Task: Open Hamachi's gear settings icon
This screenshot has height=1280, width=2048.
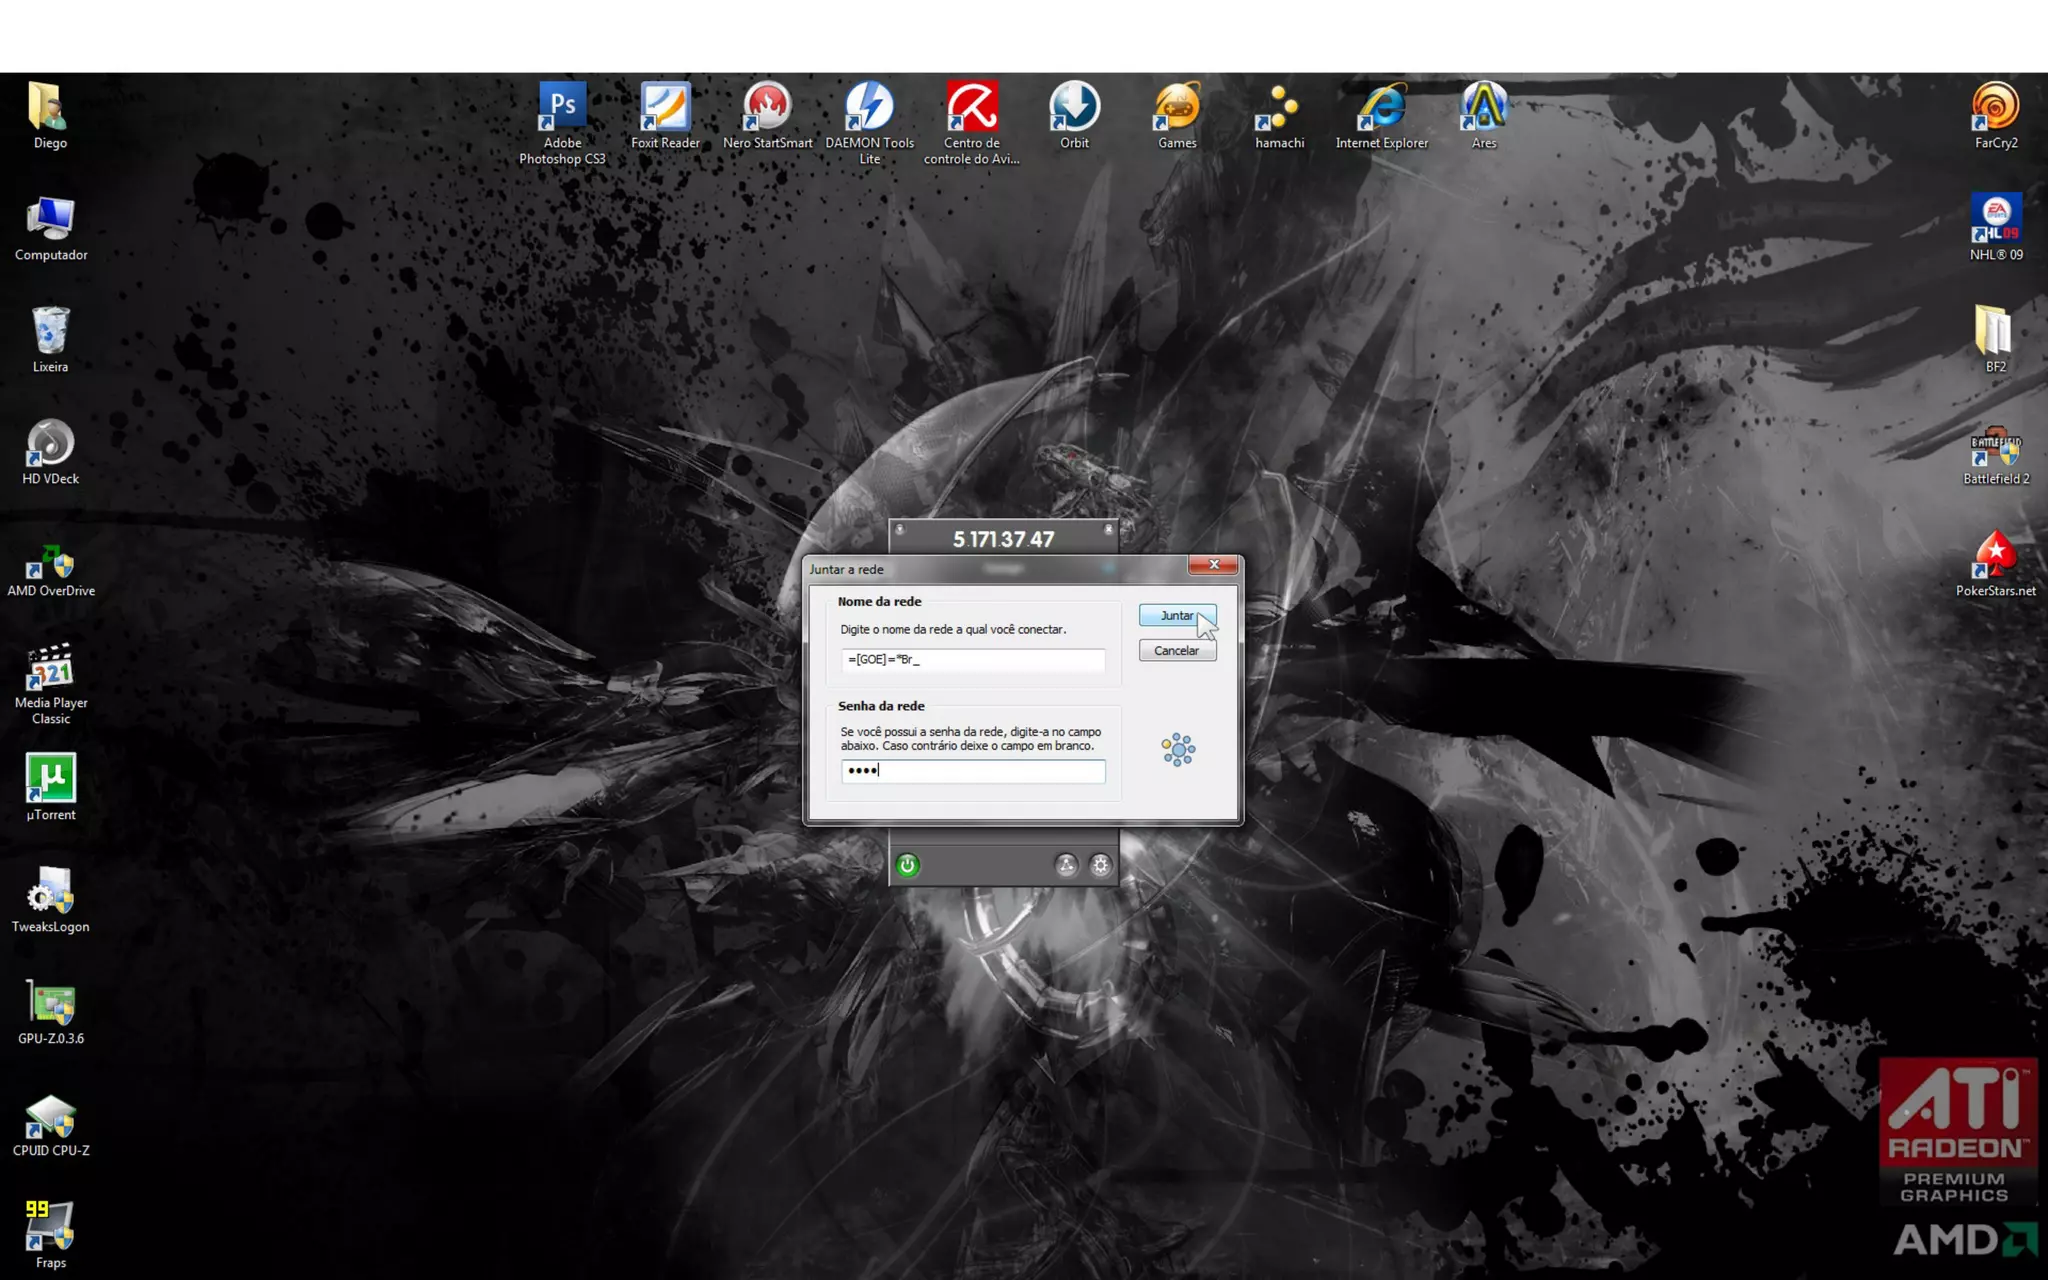Action: click(x=1100, y=865)
